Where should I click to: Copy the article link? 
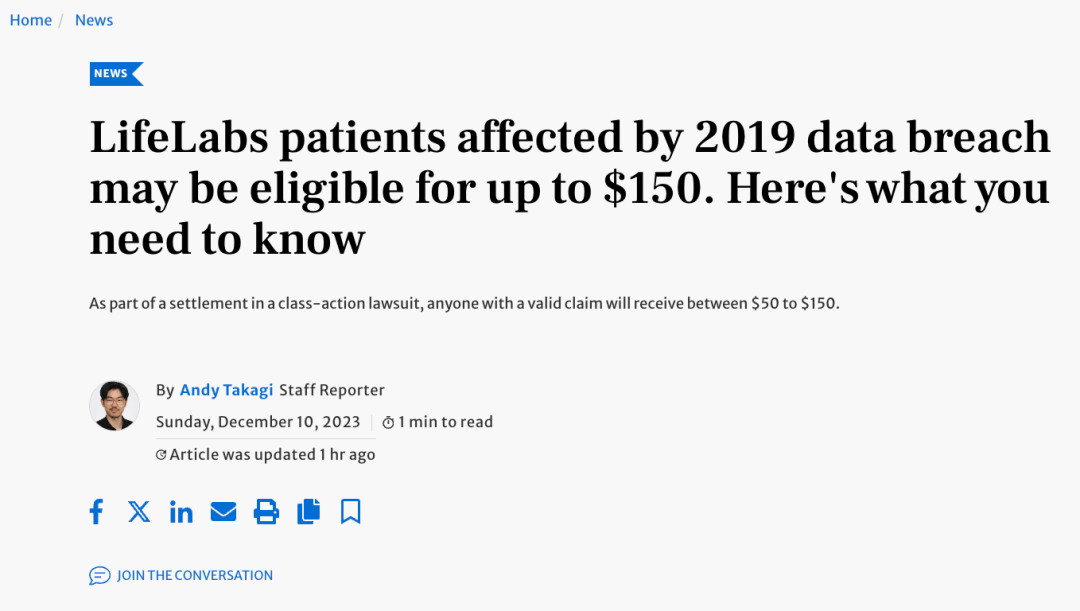[x=308, y=511]
